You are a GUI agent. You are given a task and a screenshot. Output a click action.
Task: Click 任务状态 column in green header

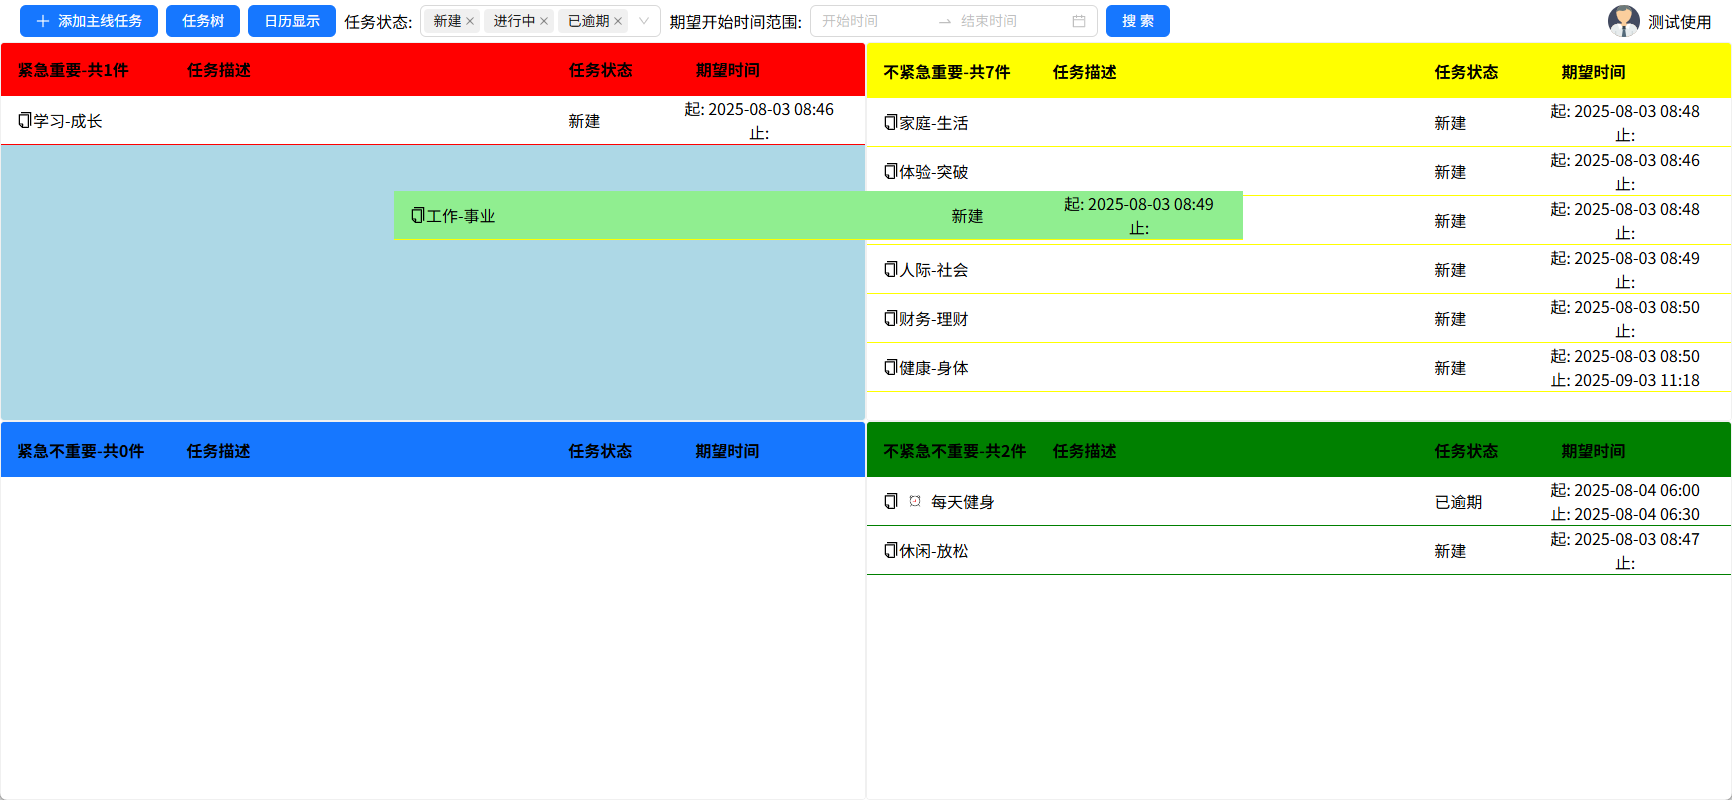[1466, 451]
